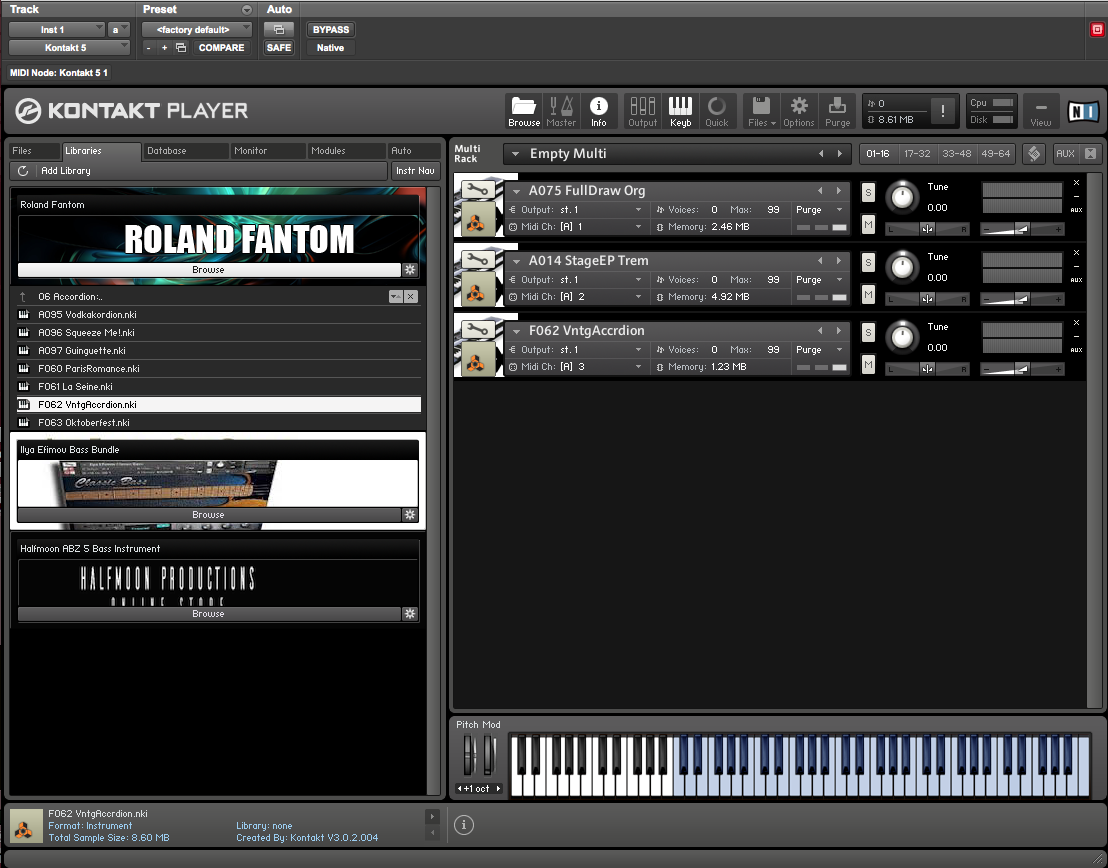
Task: Open the Kontakt 5 plugin selector dropdown
Action: coord(69,47)
